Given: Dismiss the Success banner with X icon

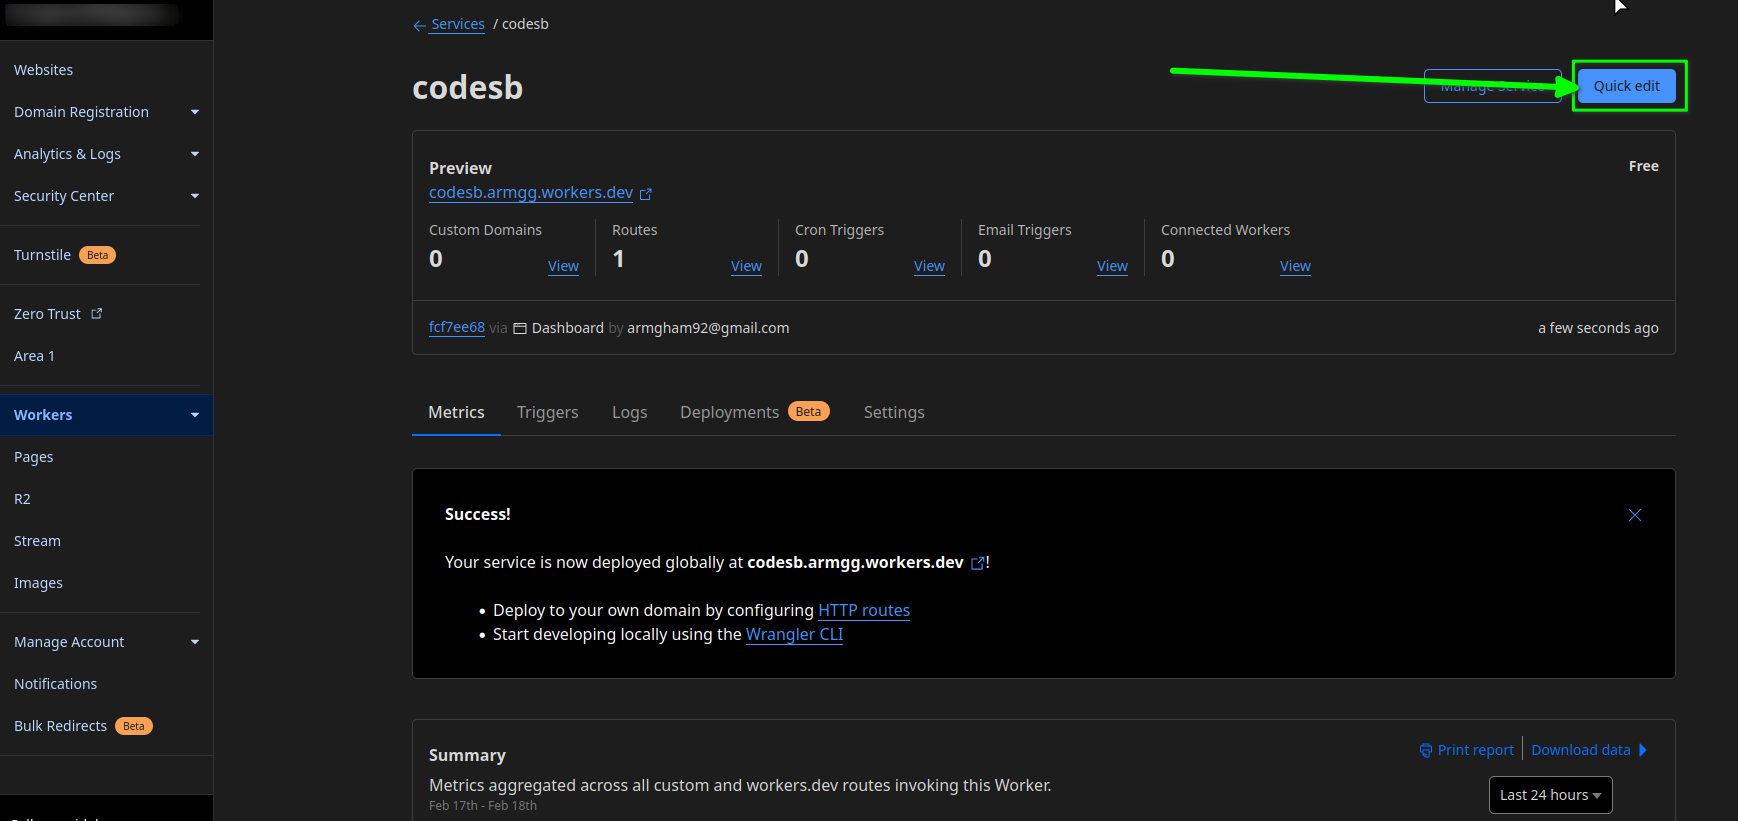Looking at the screenshot, I should point(1635,515).
